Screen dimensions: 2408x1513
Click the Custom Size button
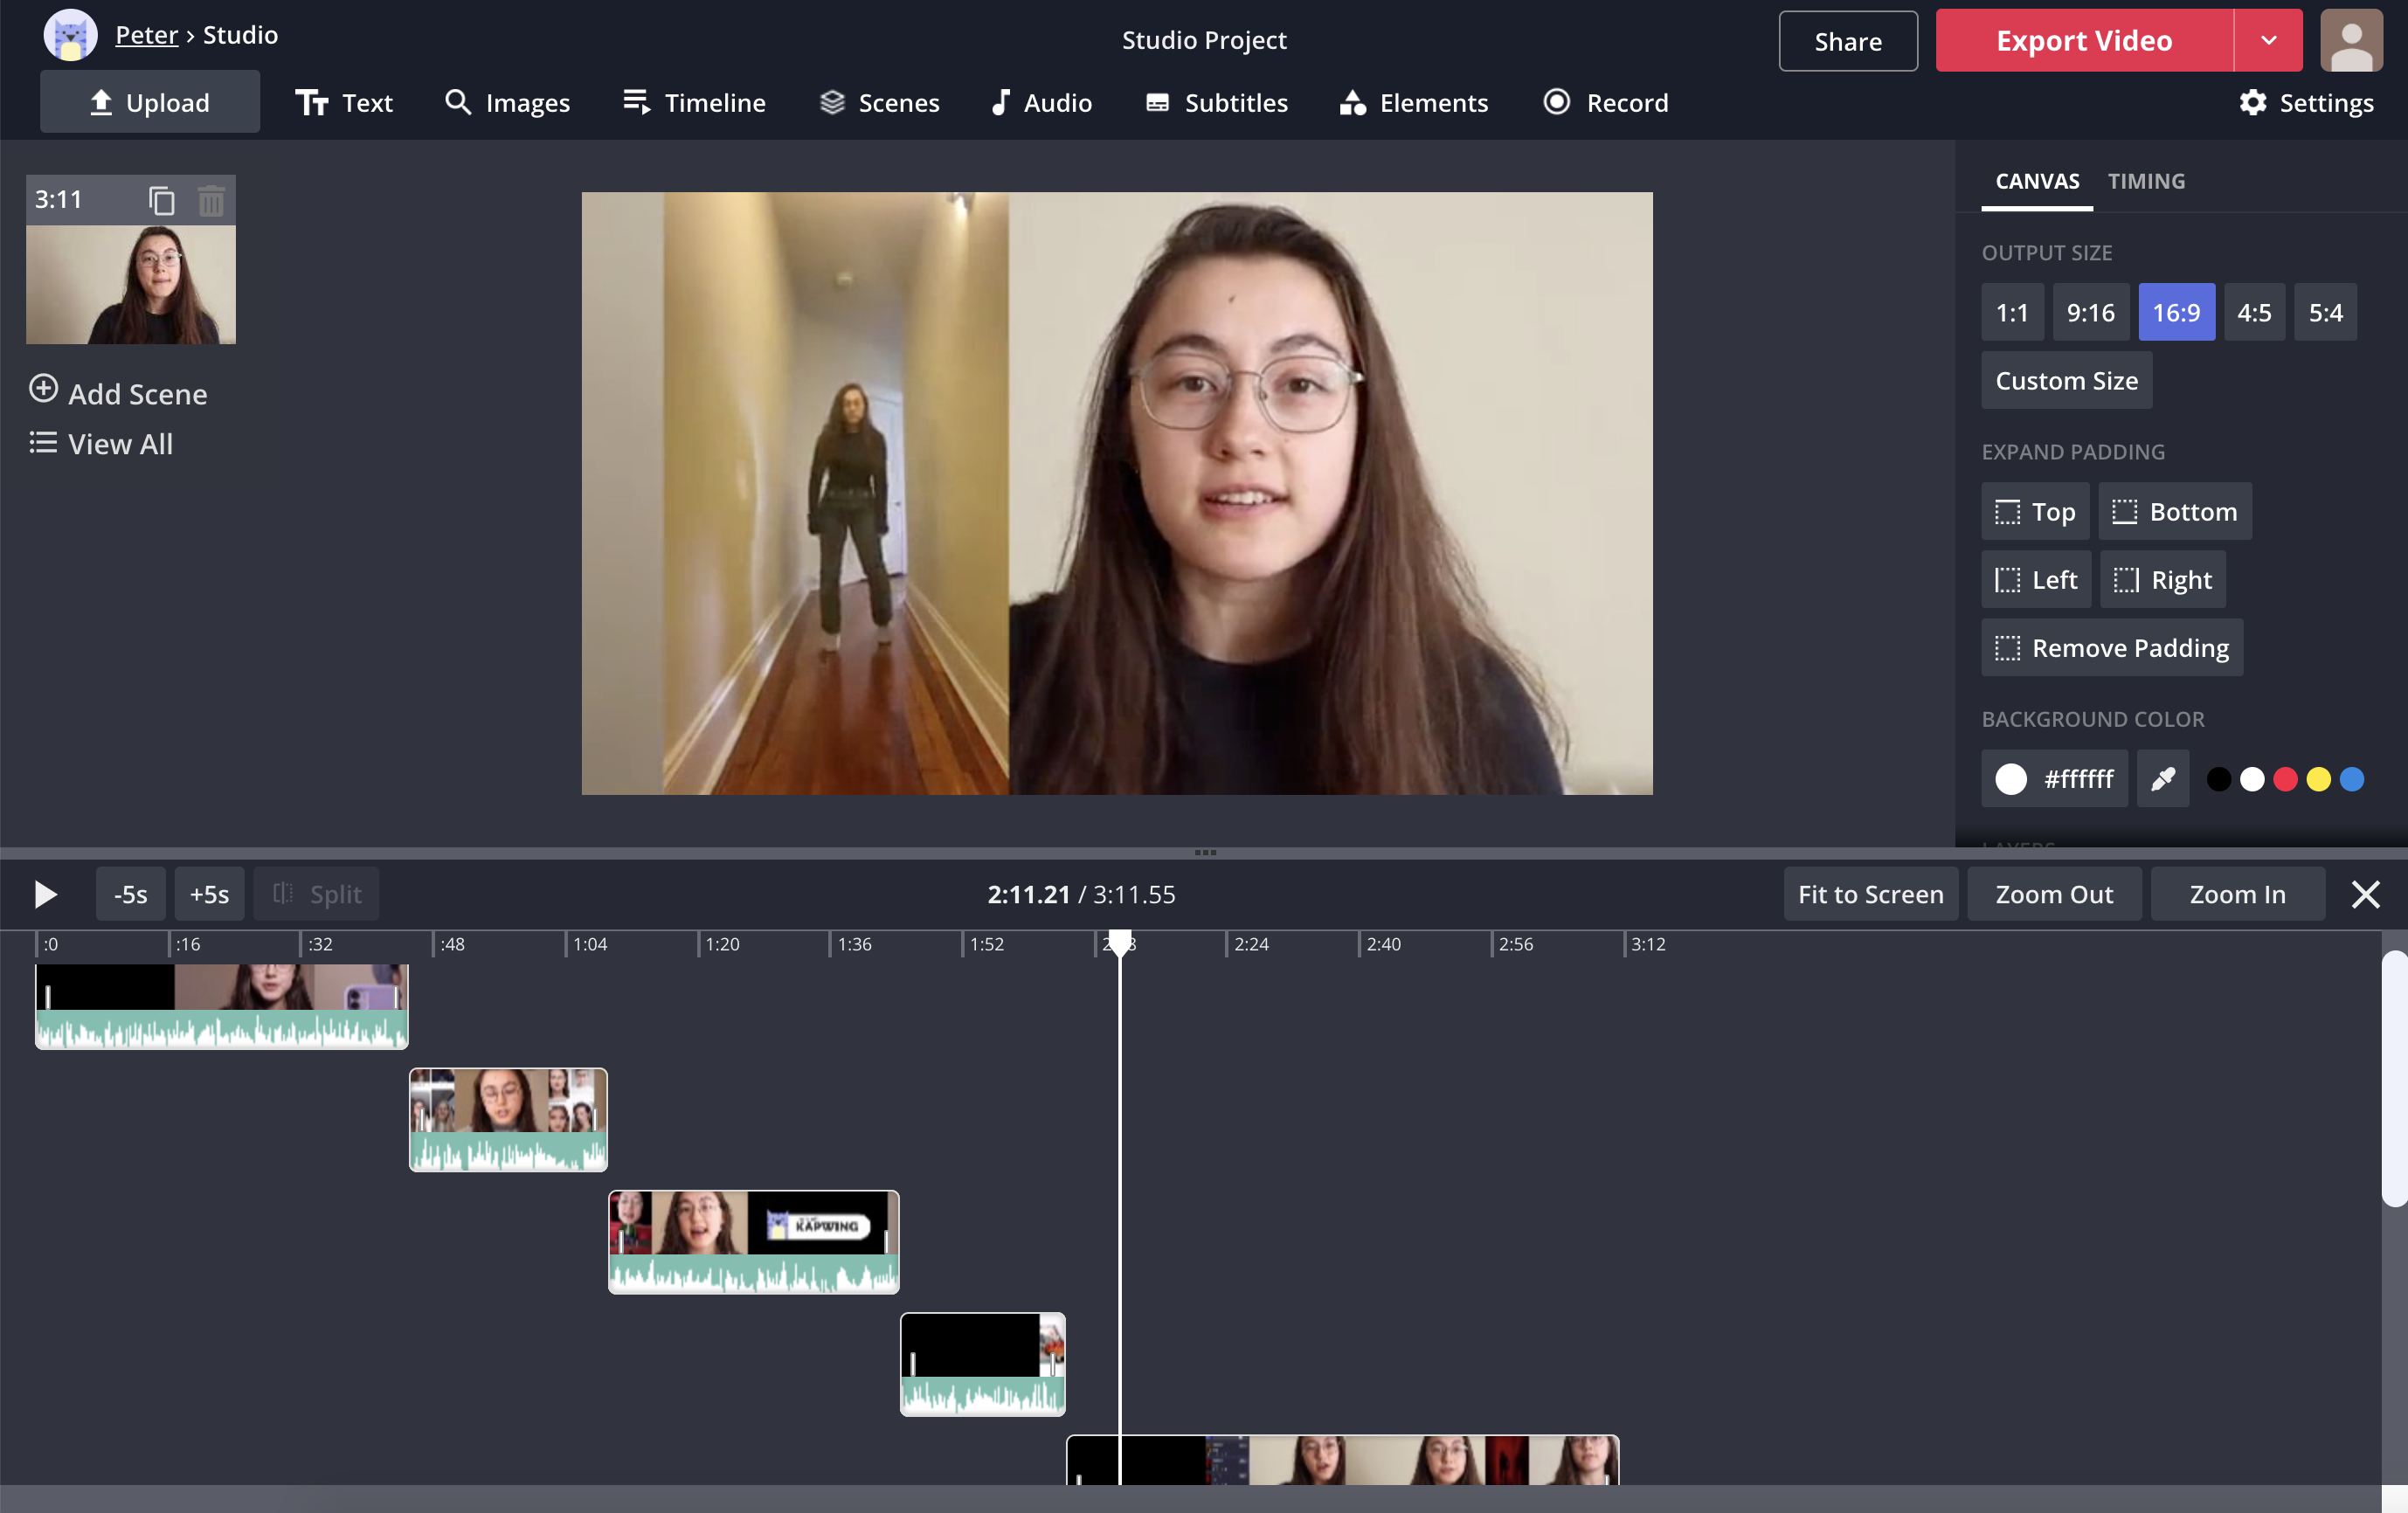(2066, 380)
